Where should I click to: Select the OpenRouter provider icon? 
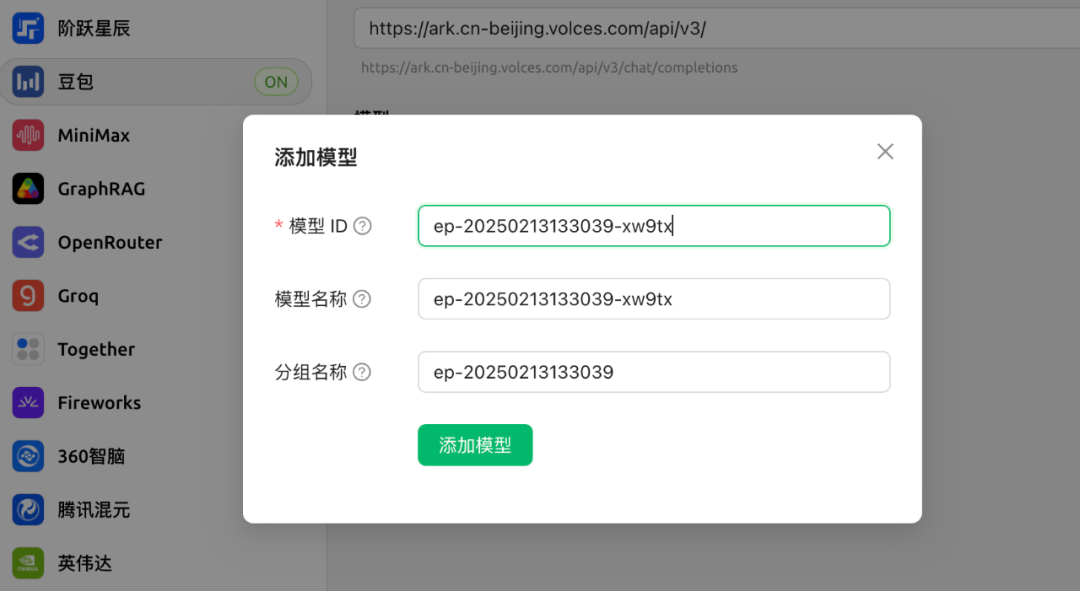click(28, 243)
